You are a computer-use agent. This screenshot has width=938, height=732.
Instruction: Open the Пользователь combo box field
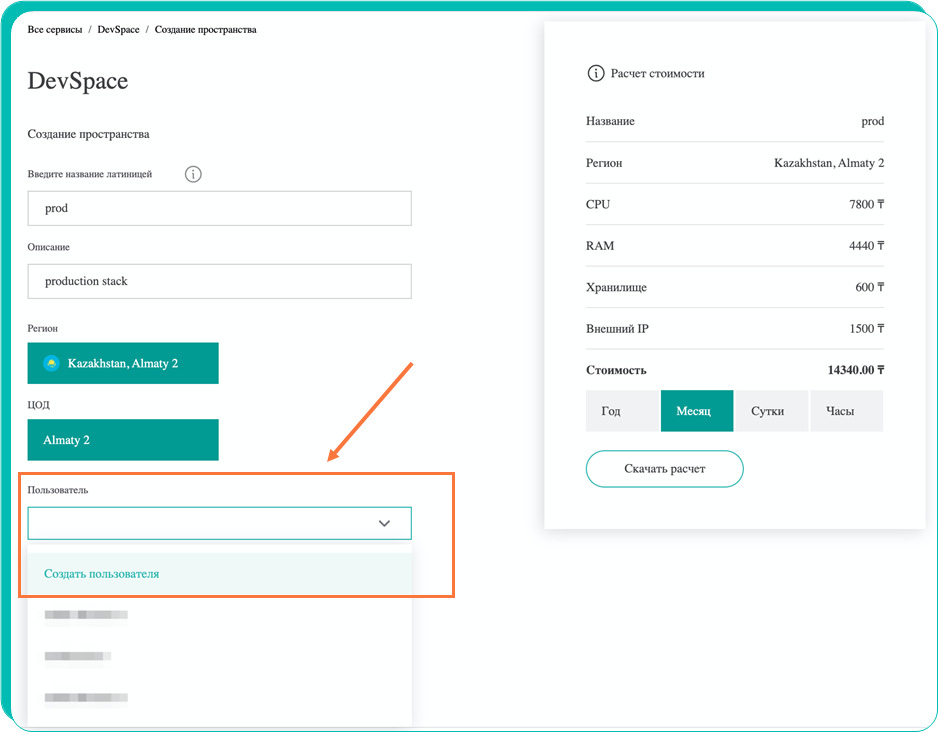[200, 523]
